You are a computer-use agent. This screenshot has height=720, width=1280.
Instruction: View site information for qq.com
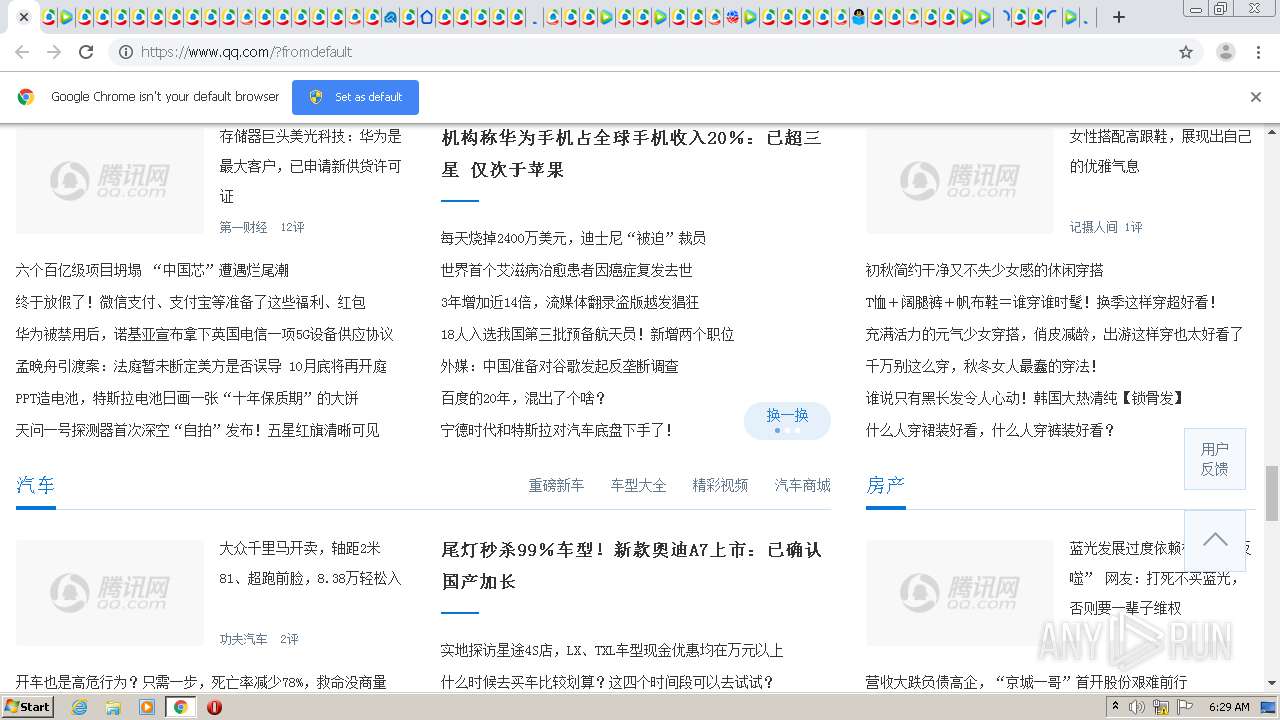pos(126,52)
